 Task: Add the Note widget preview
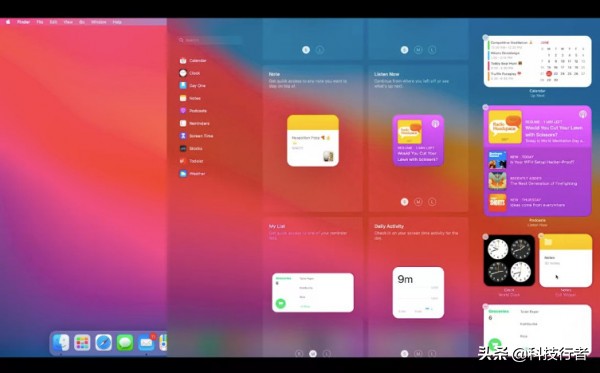[x=313, y=140]
